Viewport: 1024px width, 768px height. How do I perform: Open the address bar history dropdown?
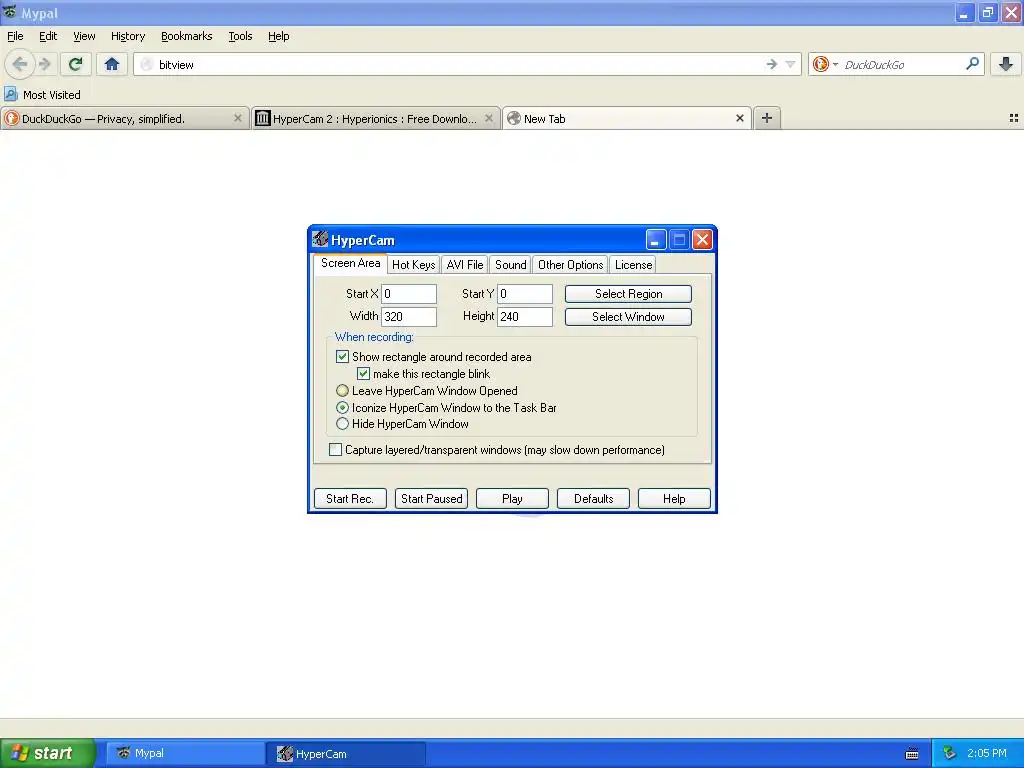pyautogui.click(x=790, y=64)
